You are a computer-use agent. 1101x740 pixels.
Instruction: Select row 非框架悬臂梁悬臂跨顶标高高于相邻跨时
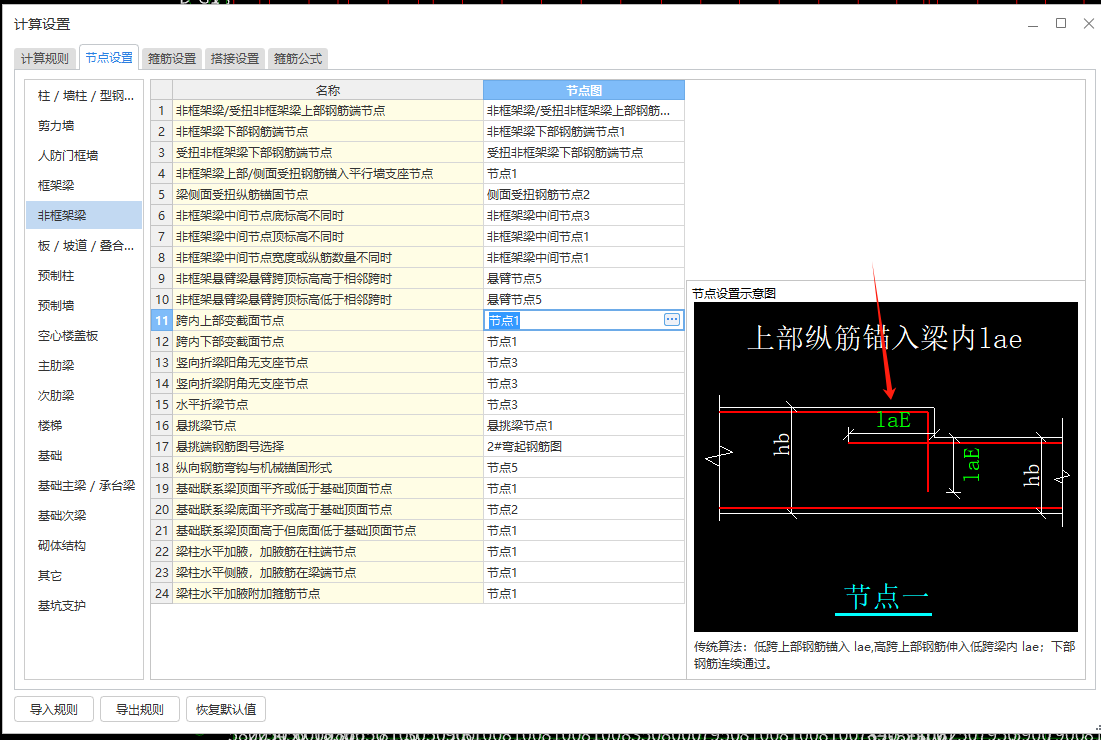[x=328, y=279]
